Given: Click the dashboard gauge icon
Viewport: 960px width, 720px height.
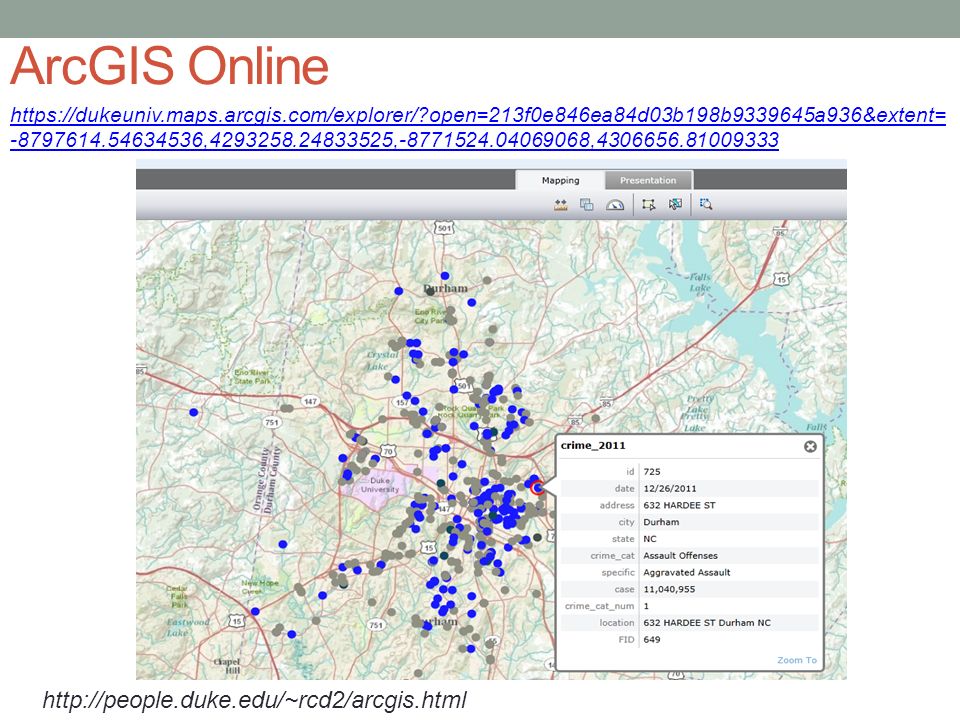Looking at the screenshot, I should 615,205.
